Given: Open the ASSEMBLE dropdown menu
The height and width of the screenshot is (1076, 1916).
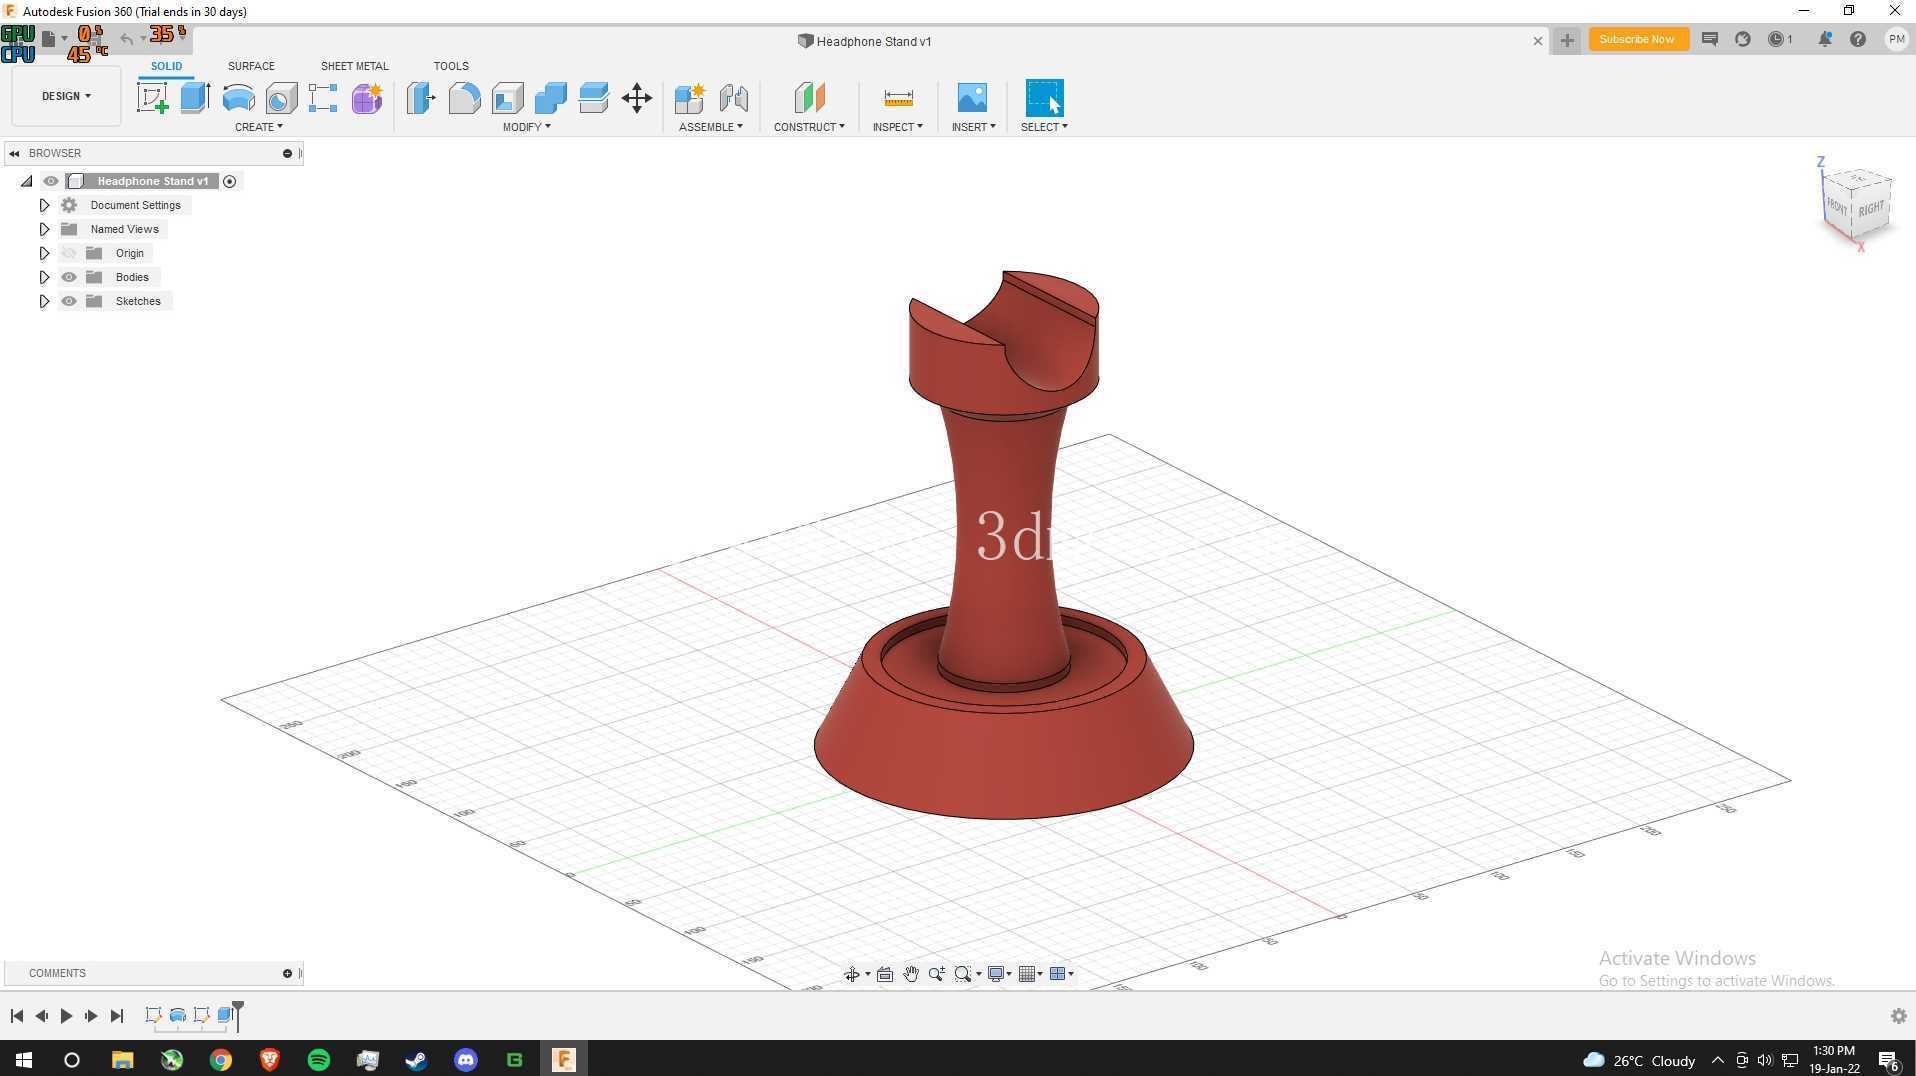Looking at the screenshot, I should click(710, 127).
